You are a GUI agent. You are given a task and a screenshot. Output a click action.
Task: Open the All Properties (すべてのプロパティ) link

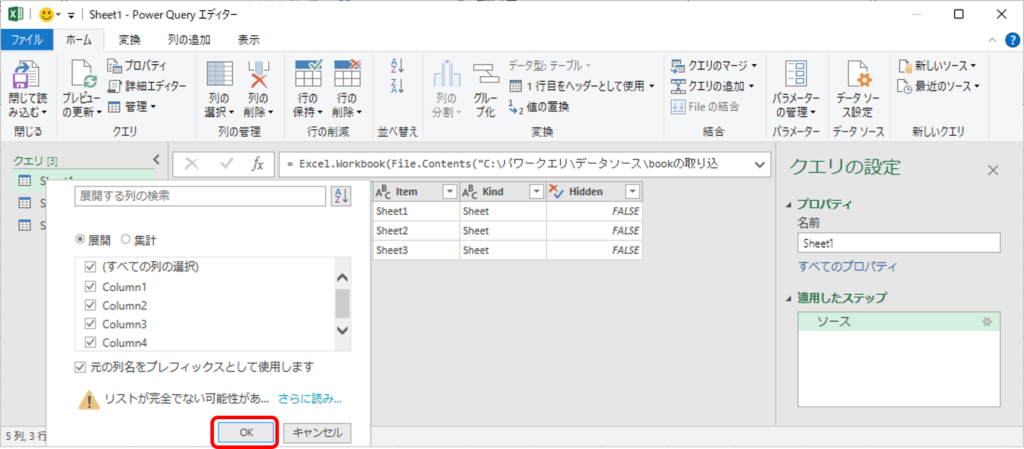tap(848, 266)
